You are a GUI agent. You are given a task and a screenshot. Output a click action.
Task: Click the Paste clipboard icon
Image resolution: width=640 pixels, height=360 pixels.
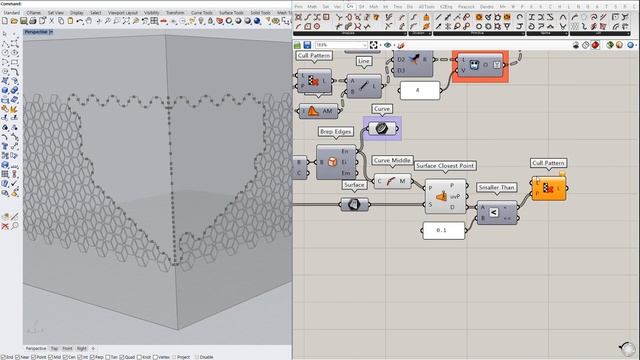70,21
